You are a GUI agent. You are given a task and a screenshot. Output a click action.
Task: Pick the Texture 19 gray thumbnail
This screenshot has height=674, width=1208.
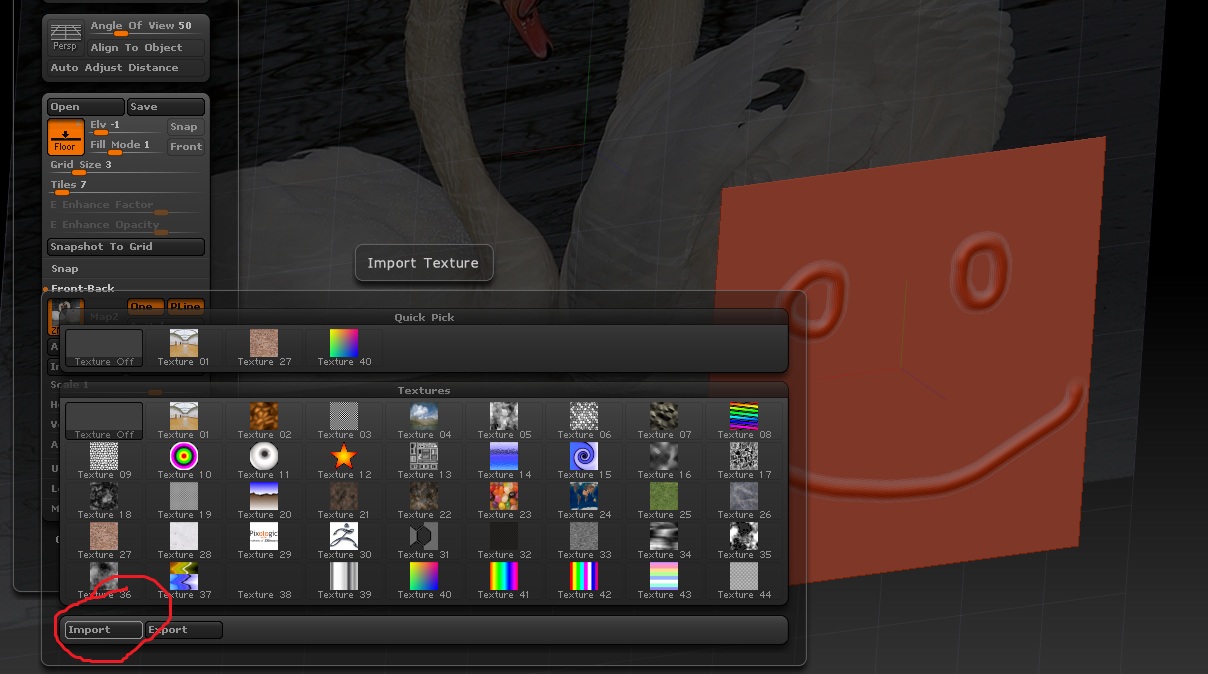pos(184,501)
